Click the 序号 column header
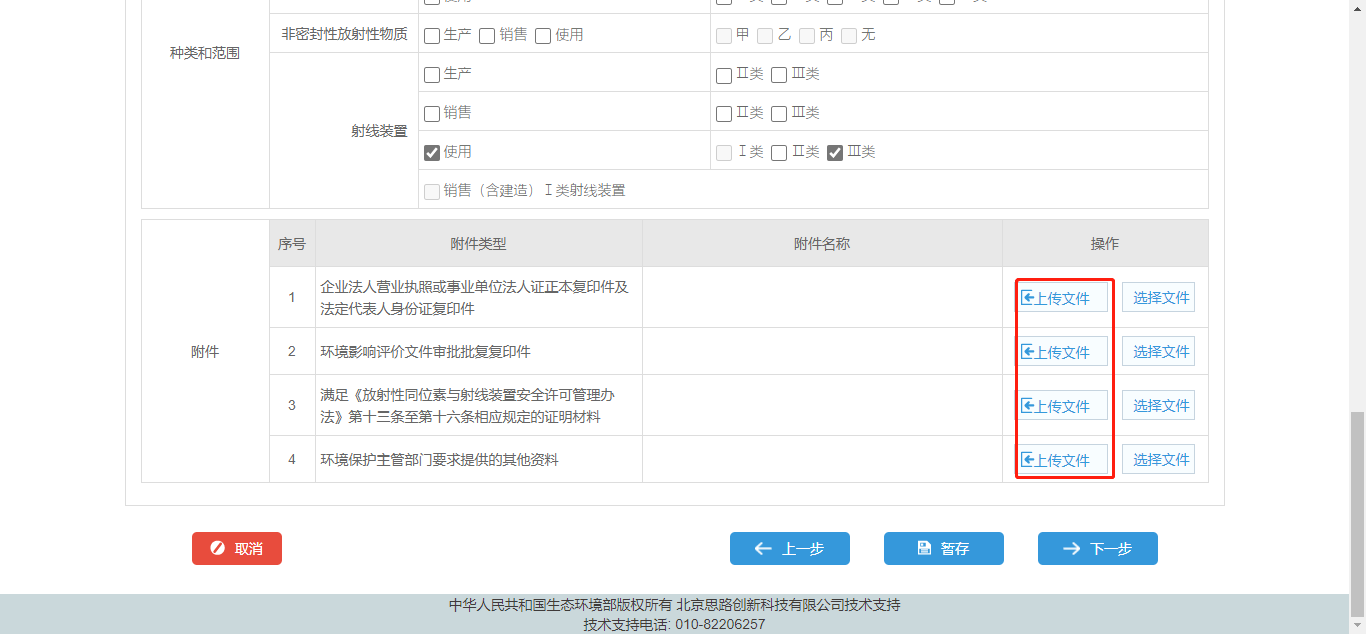 coord(292,243)
